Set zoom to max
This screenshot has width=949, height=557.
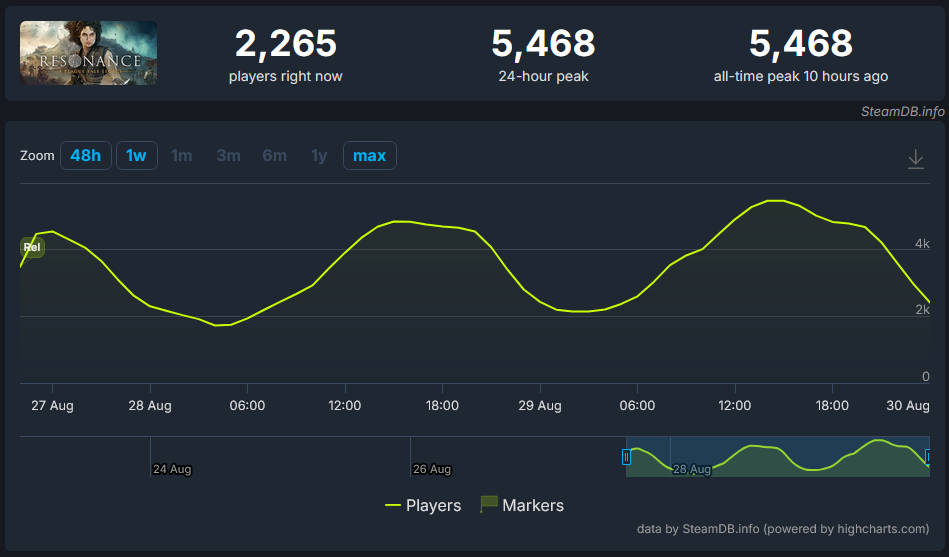point(369,156)
